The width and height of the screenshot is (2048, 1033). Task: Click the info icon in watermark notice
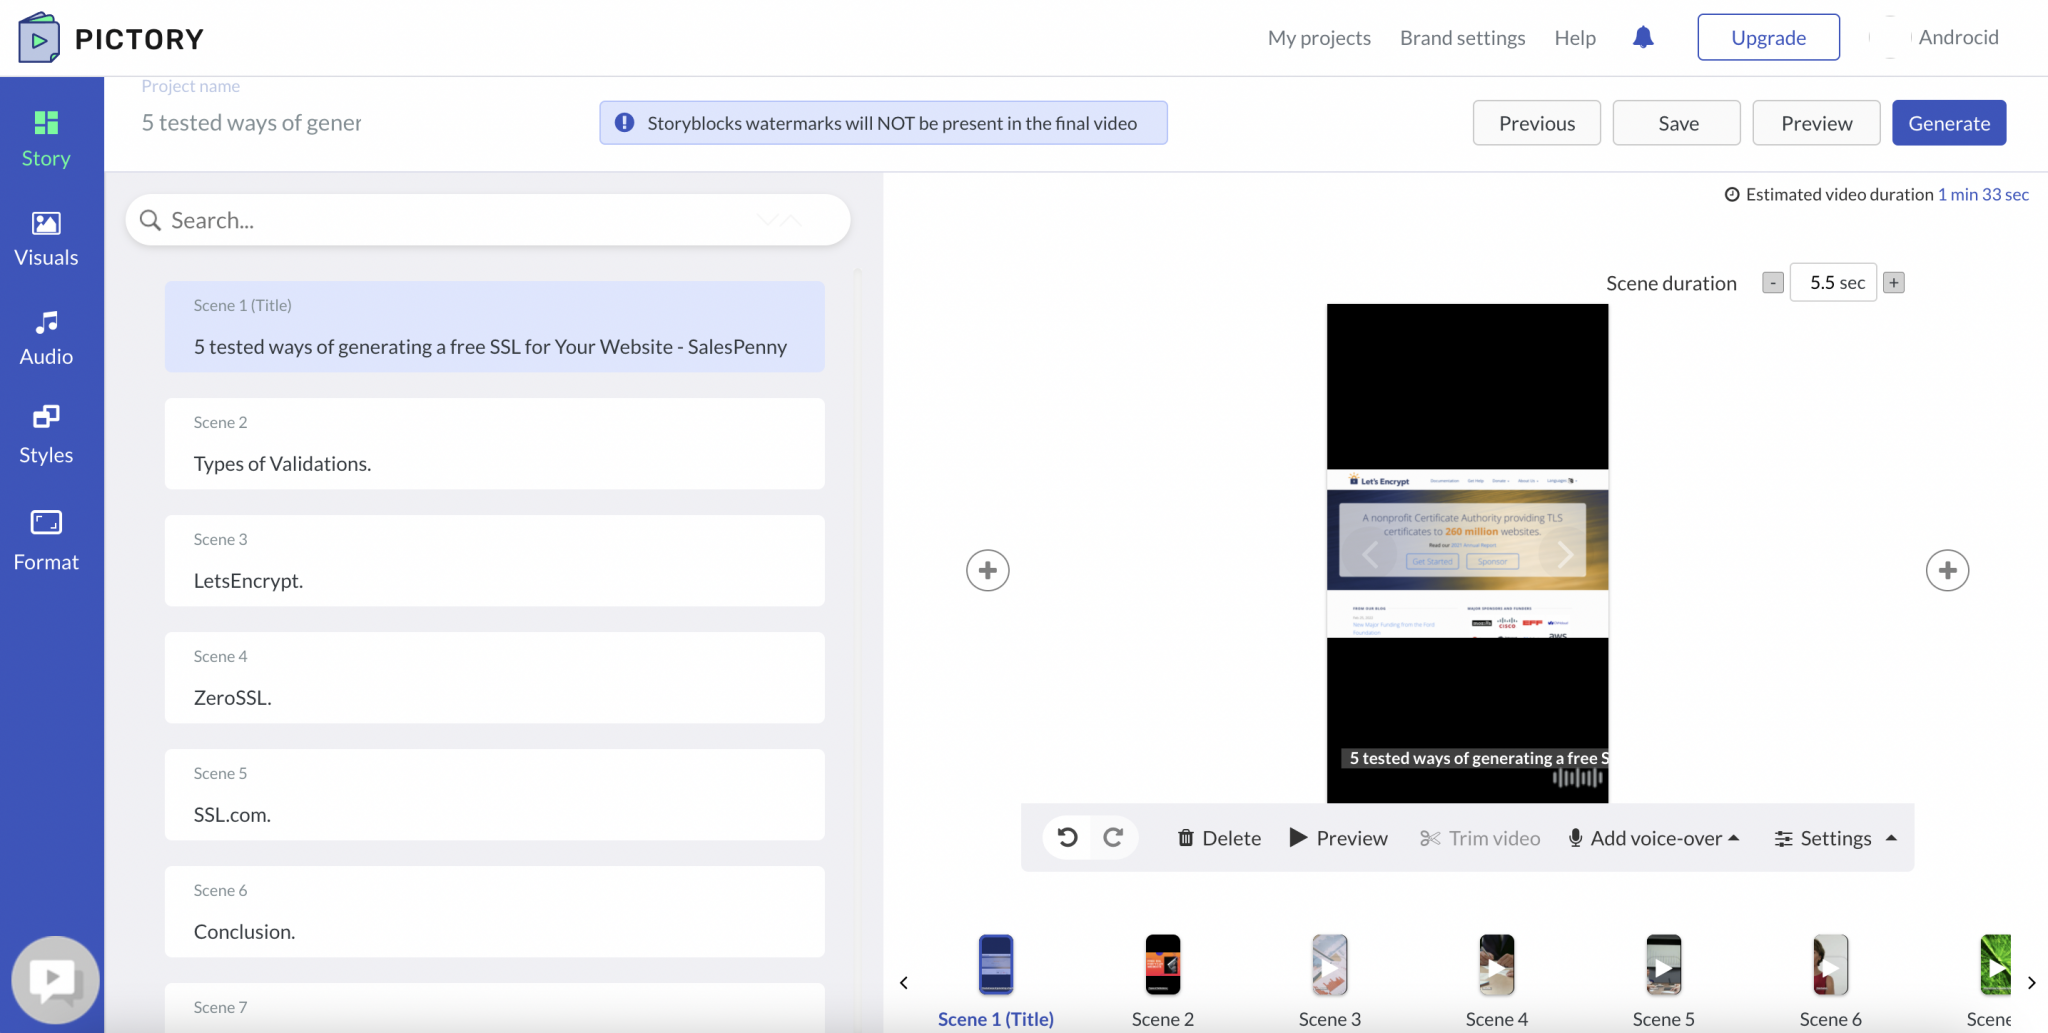624,123
